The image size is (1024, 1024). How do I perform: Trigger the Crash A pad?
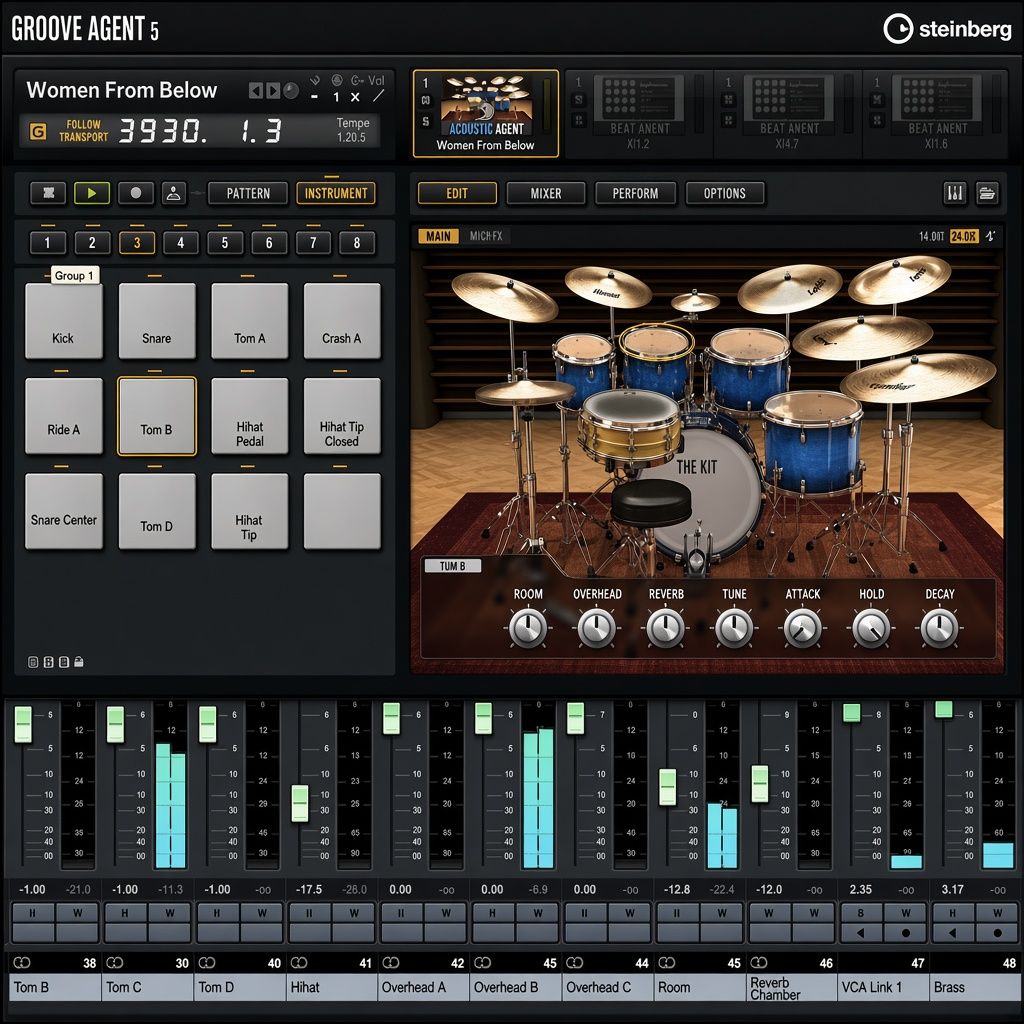tap(342, 321)
